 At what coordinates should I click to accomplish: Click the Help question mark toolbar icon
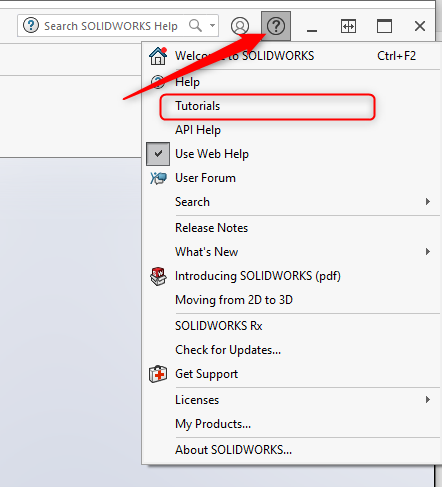click(x=276, y=26)
